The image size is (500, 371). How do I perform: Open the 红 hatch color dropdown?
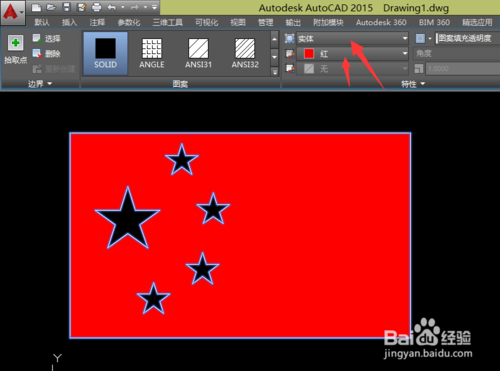(x=352, y=53)
